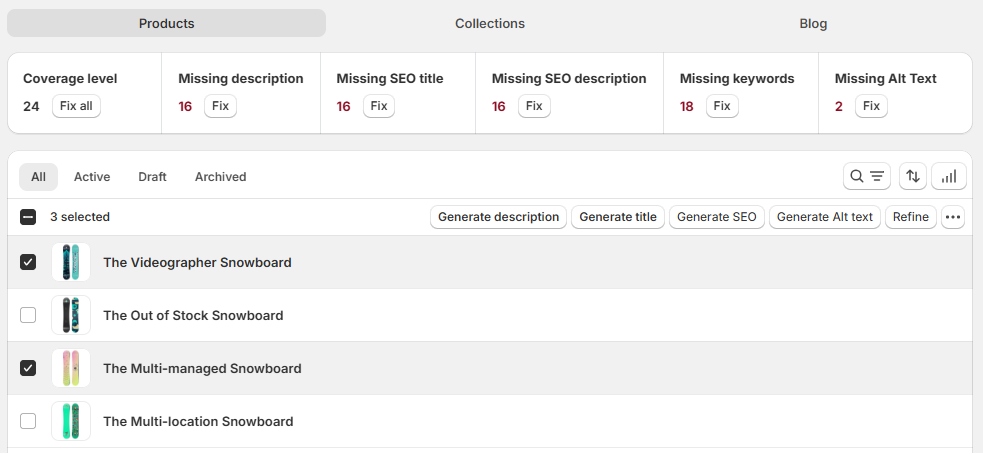Check The Multi-location Snowboard checkbox
Viewport: 983px width, 454px height.
28,421
